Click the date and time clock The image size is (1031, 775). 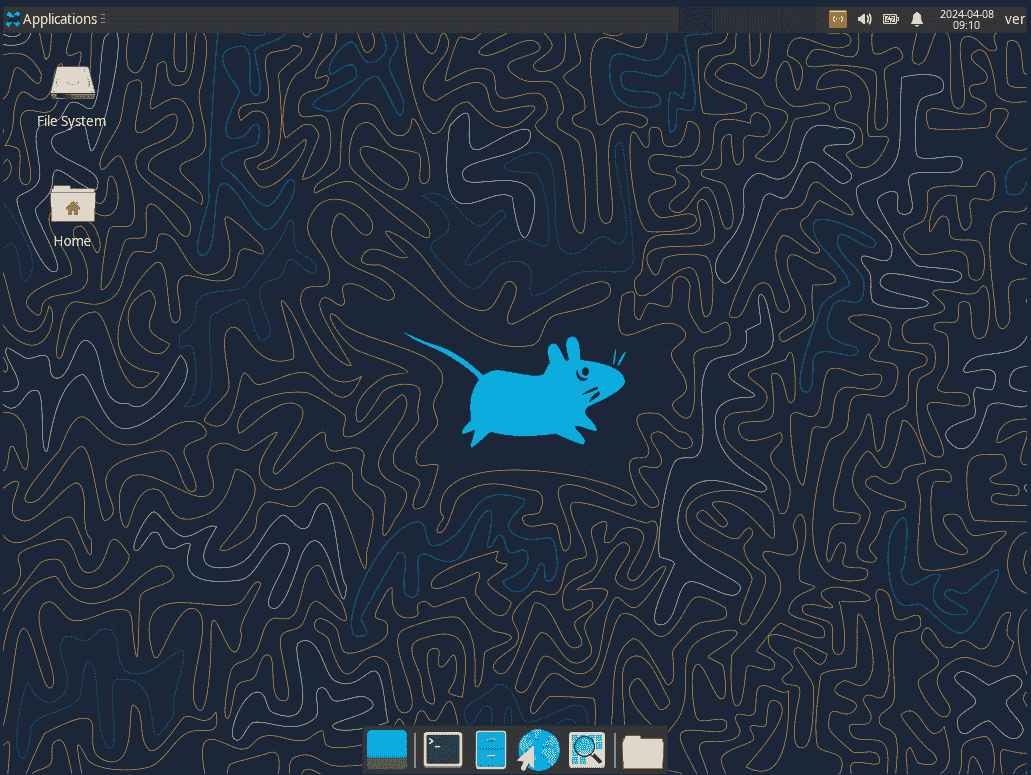point(967,19)
